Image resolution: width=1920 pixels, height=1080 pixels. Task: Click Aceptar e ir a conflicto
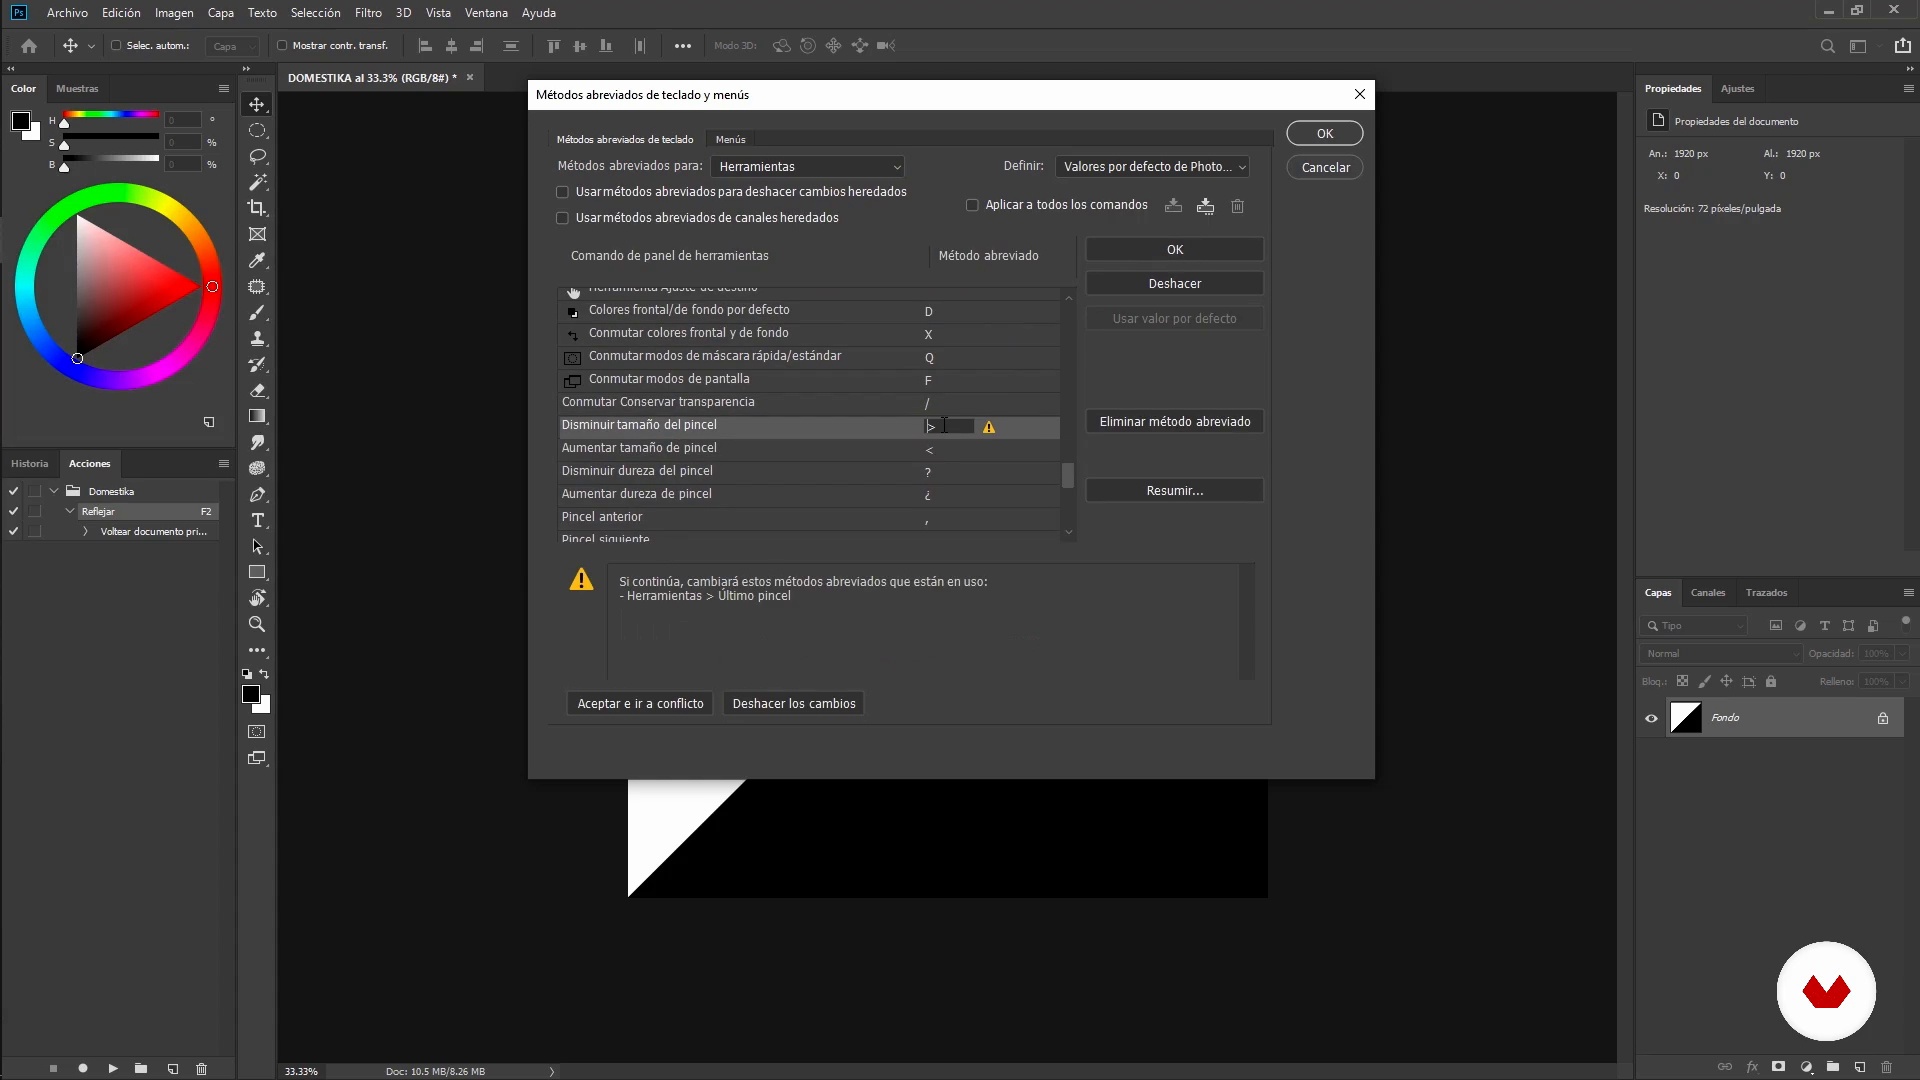coord(640,704)
